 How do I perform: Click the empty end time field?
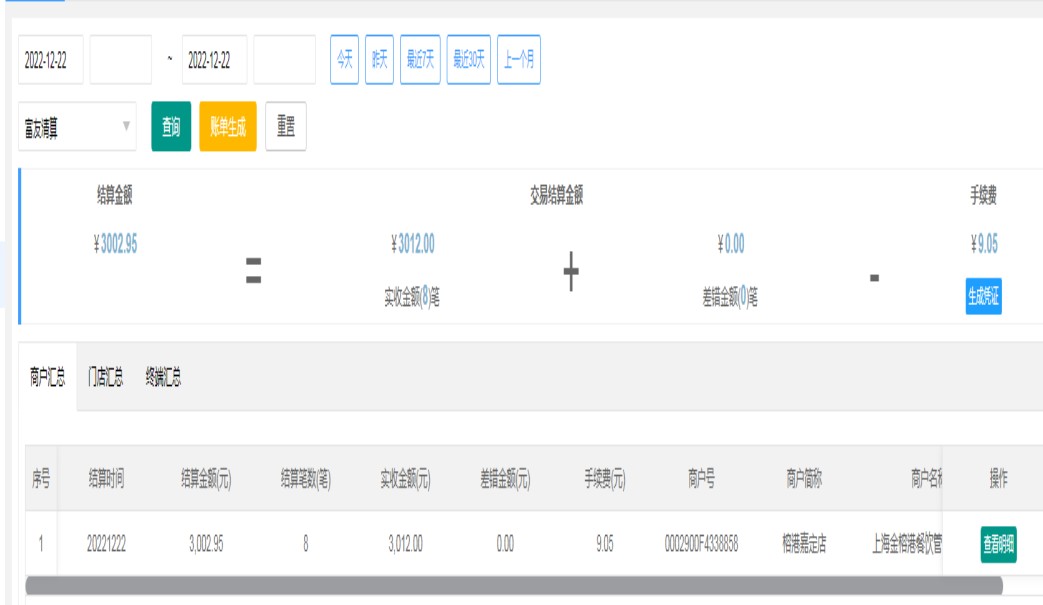click(x=284, y=60)
